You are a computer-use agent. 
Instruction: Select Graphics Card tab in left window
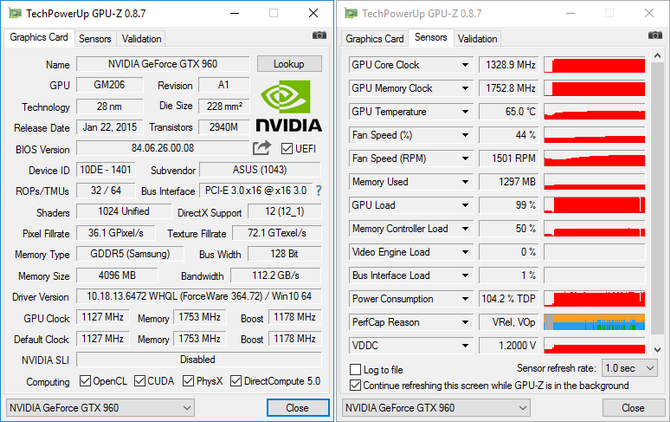pos(39,38)
